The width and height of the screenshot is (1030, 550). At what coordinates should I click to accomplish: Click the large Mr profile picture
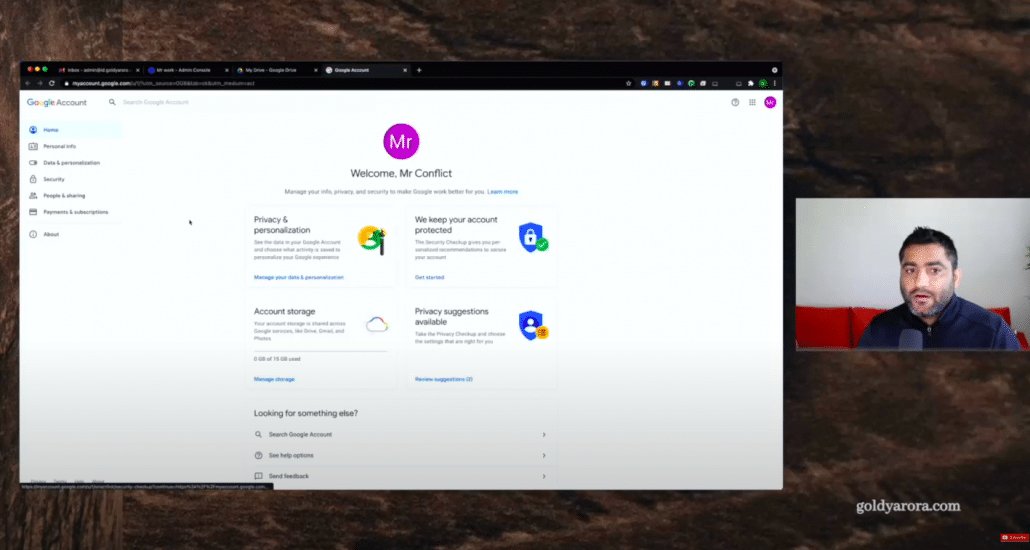[401, 141]
